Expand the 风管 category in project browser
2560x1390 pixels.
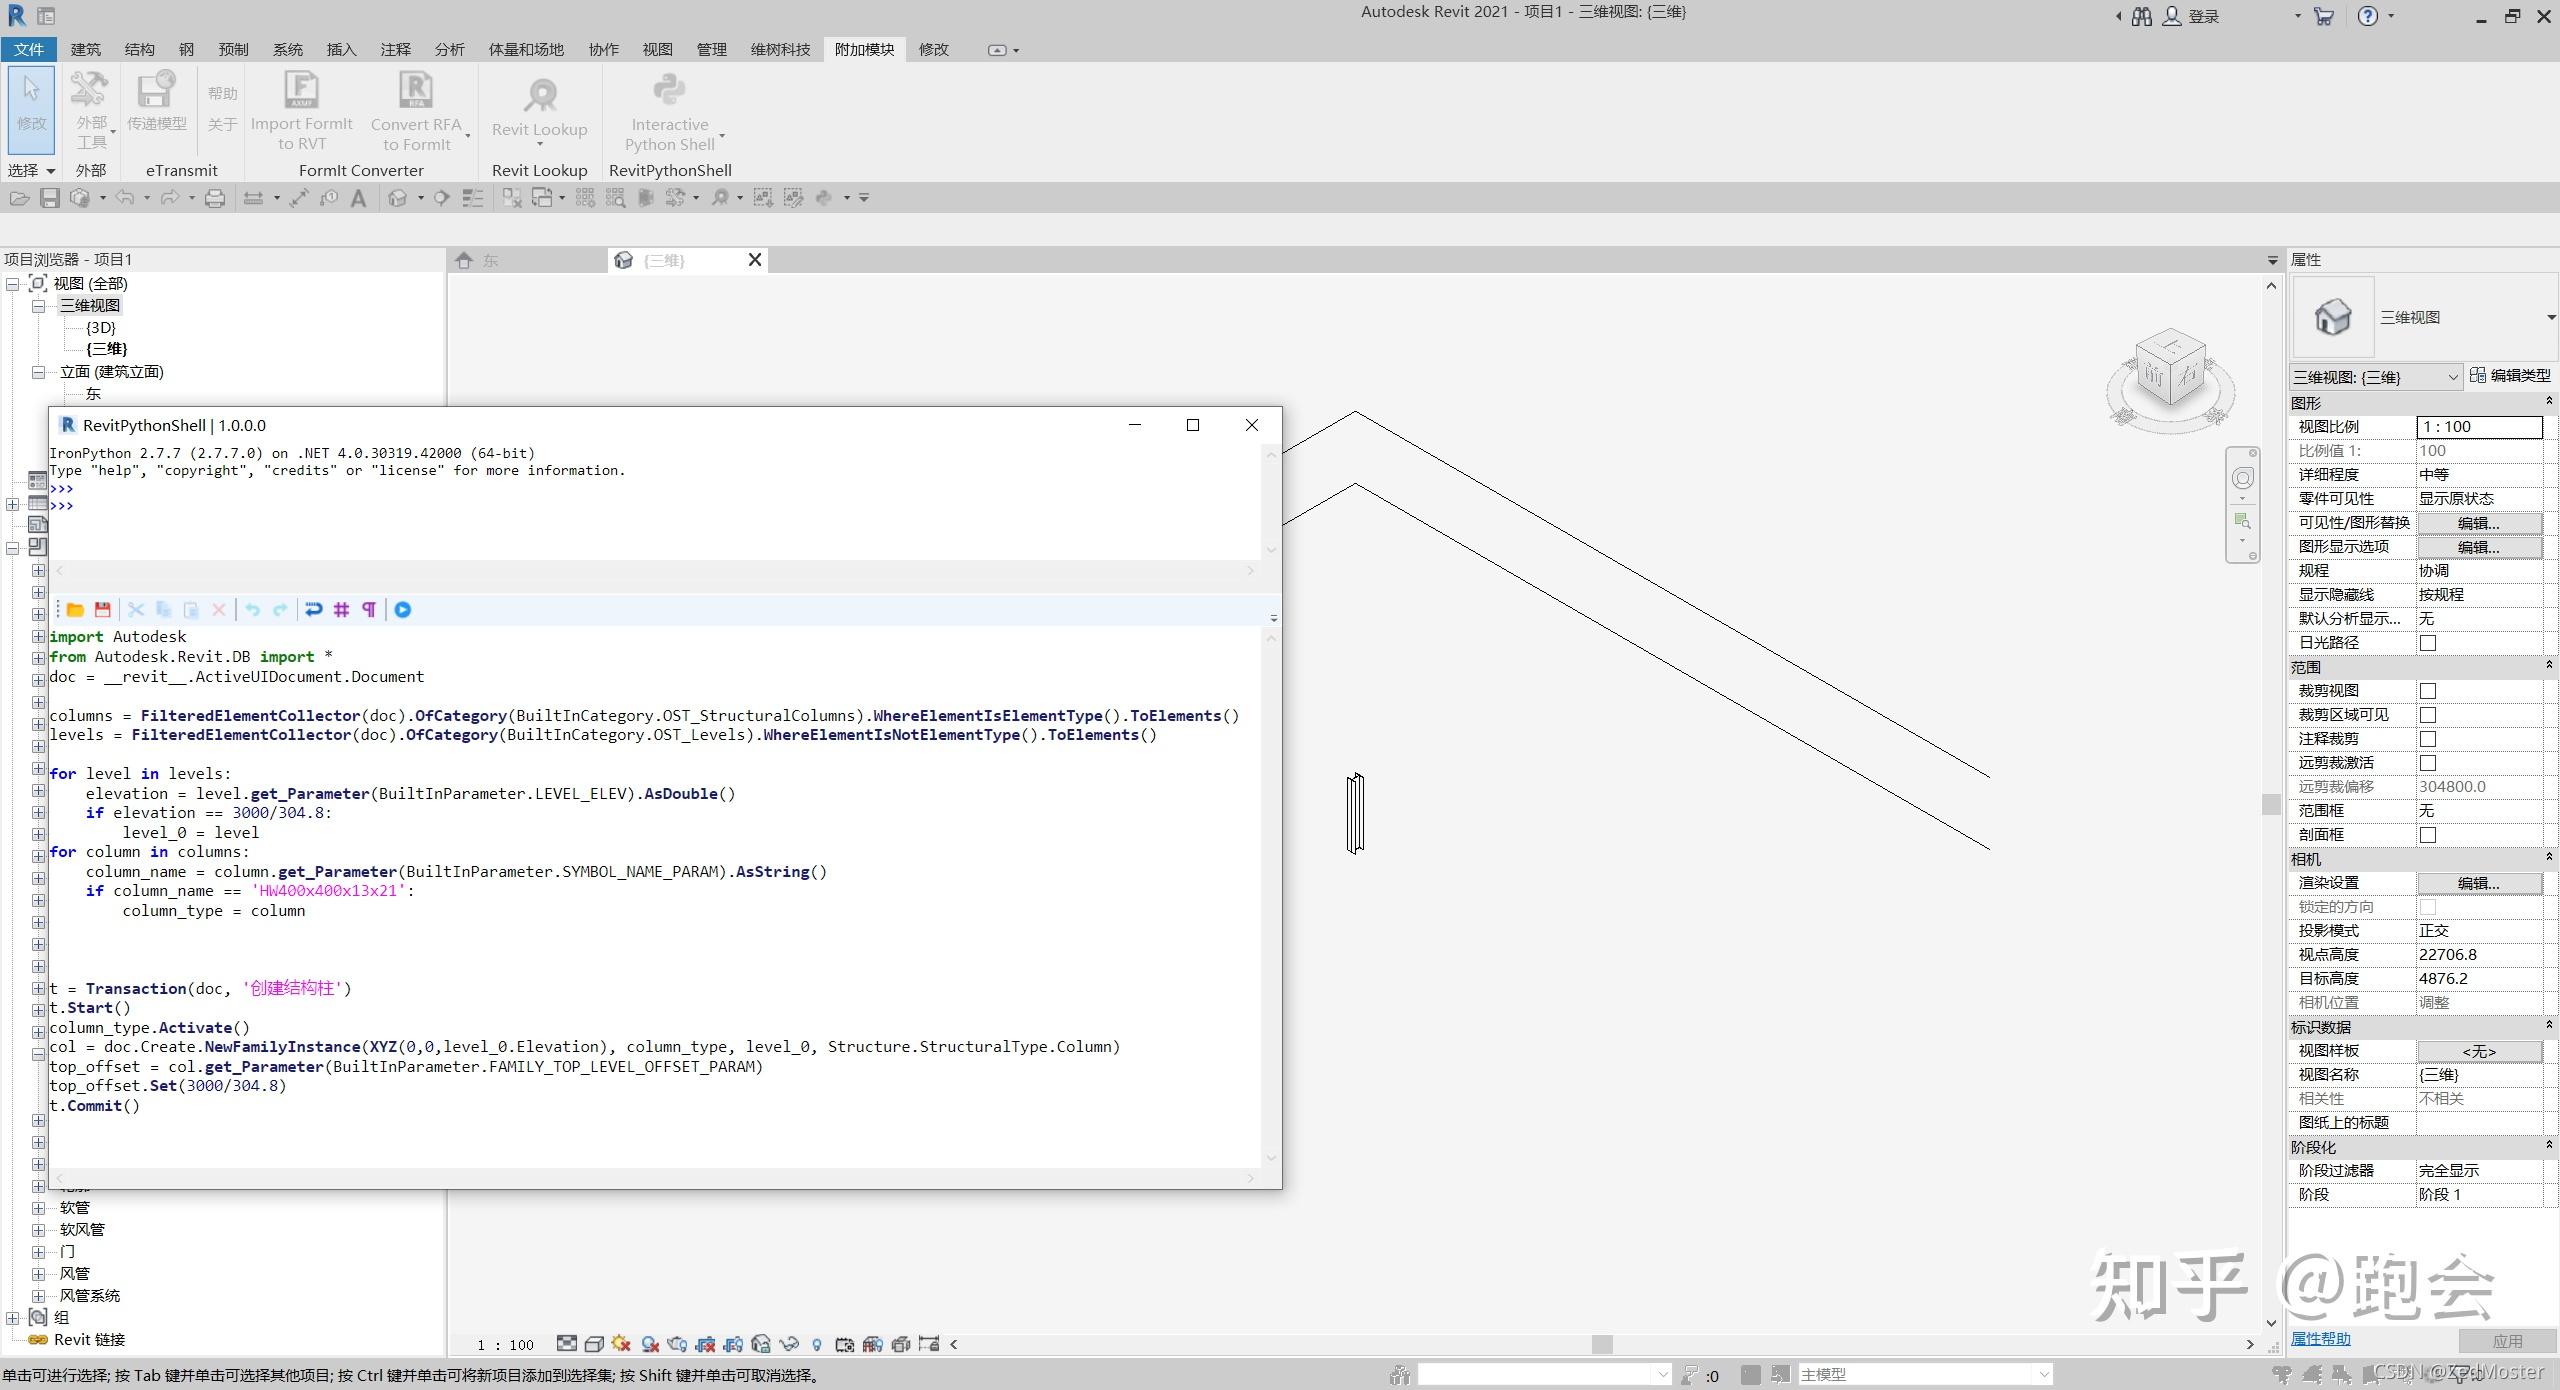(38, 1273)
